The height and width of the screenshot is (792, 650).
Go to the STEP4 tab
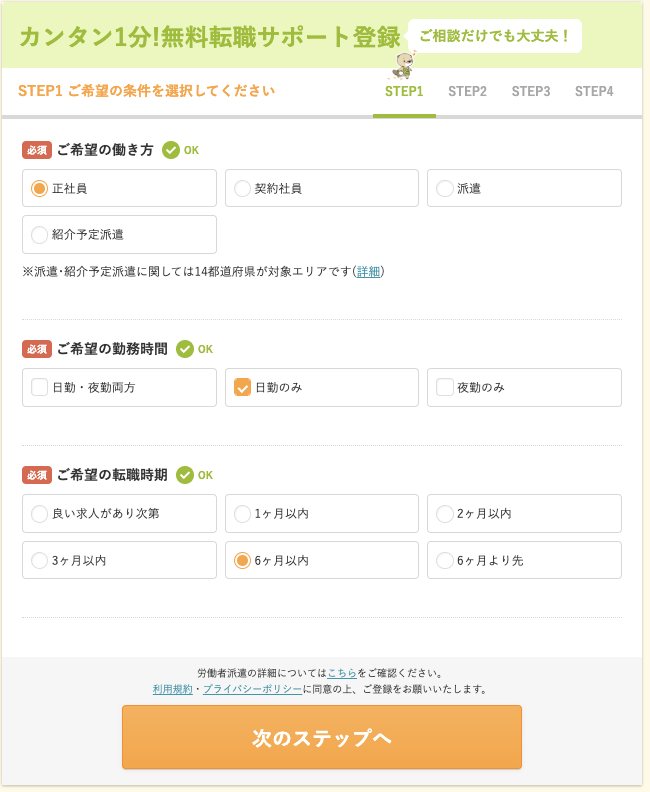click(x=594, y=91)
